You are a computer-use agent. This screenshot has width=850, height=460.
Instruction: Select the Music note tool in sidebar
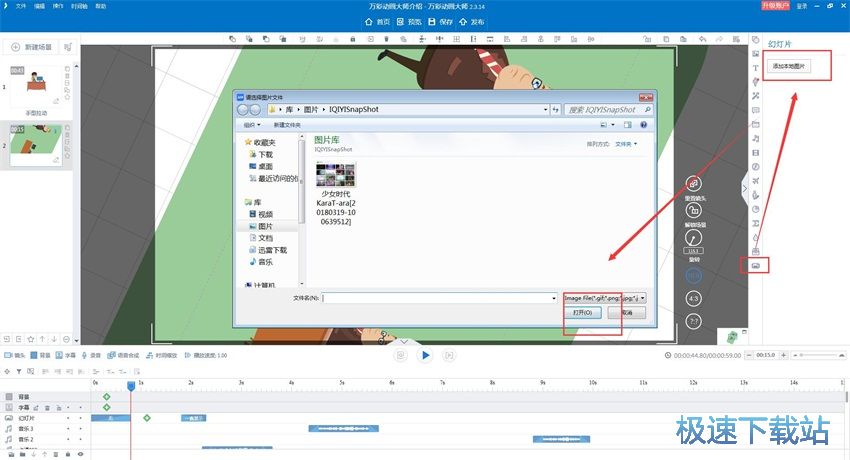(x=756, y=139)
